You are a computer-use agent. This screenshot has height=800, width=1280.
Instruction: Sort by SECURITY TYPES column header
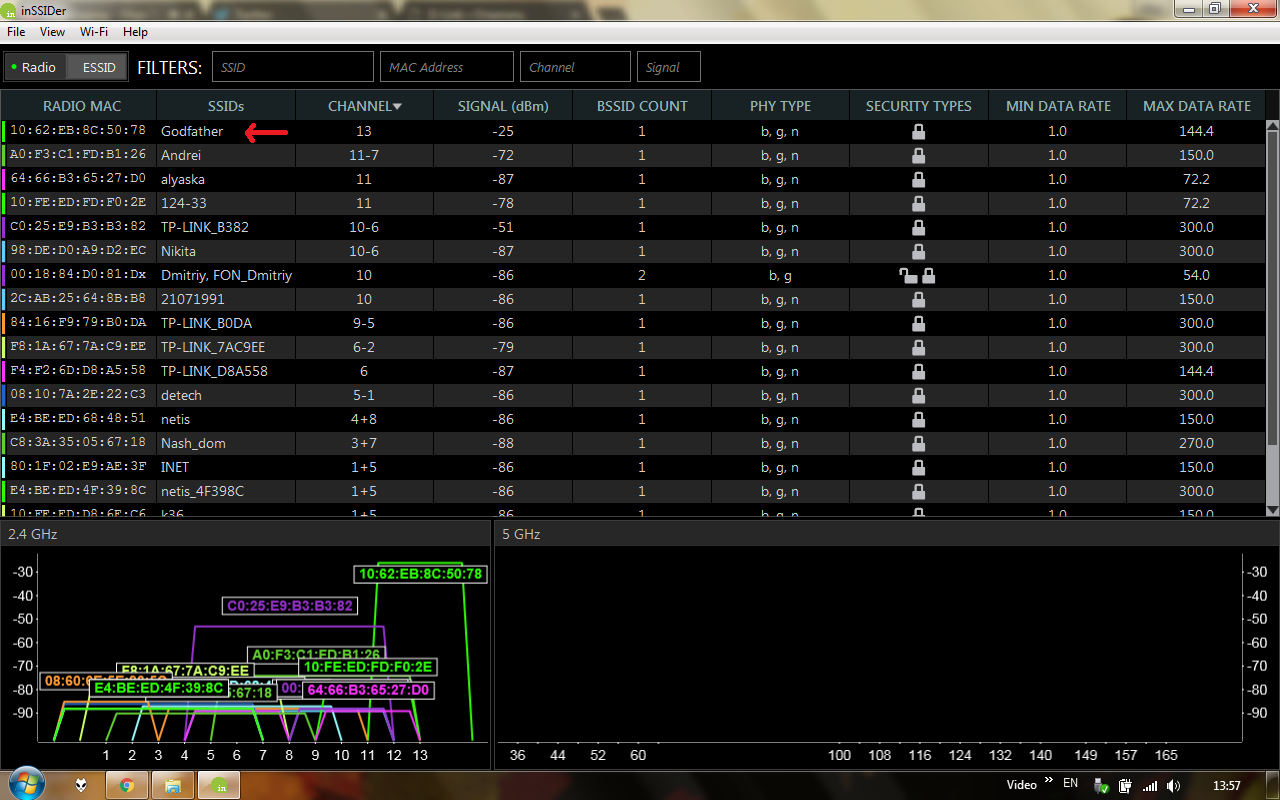point(919,106)
